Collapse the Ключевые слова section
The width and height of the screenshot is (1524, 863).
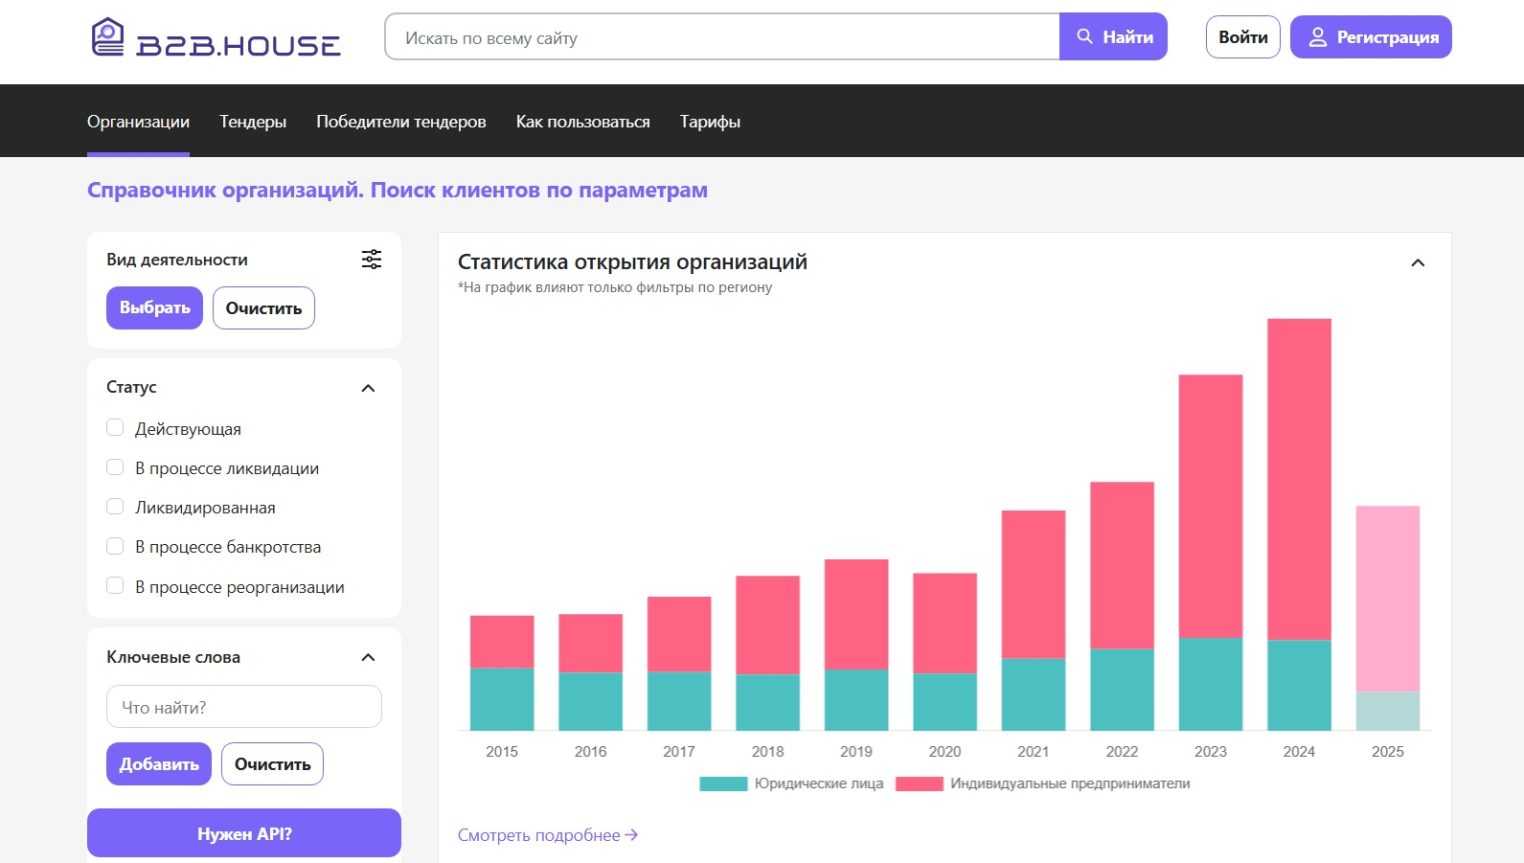(368, 657)
